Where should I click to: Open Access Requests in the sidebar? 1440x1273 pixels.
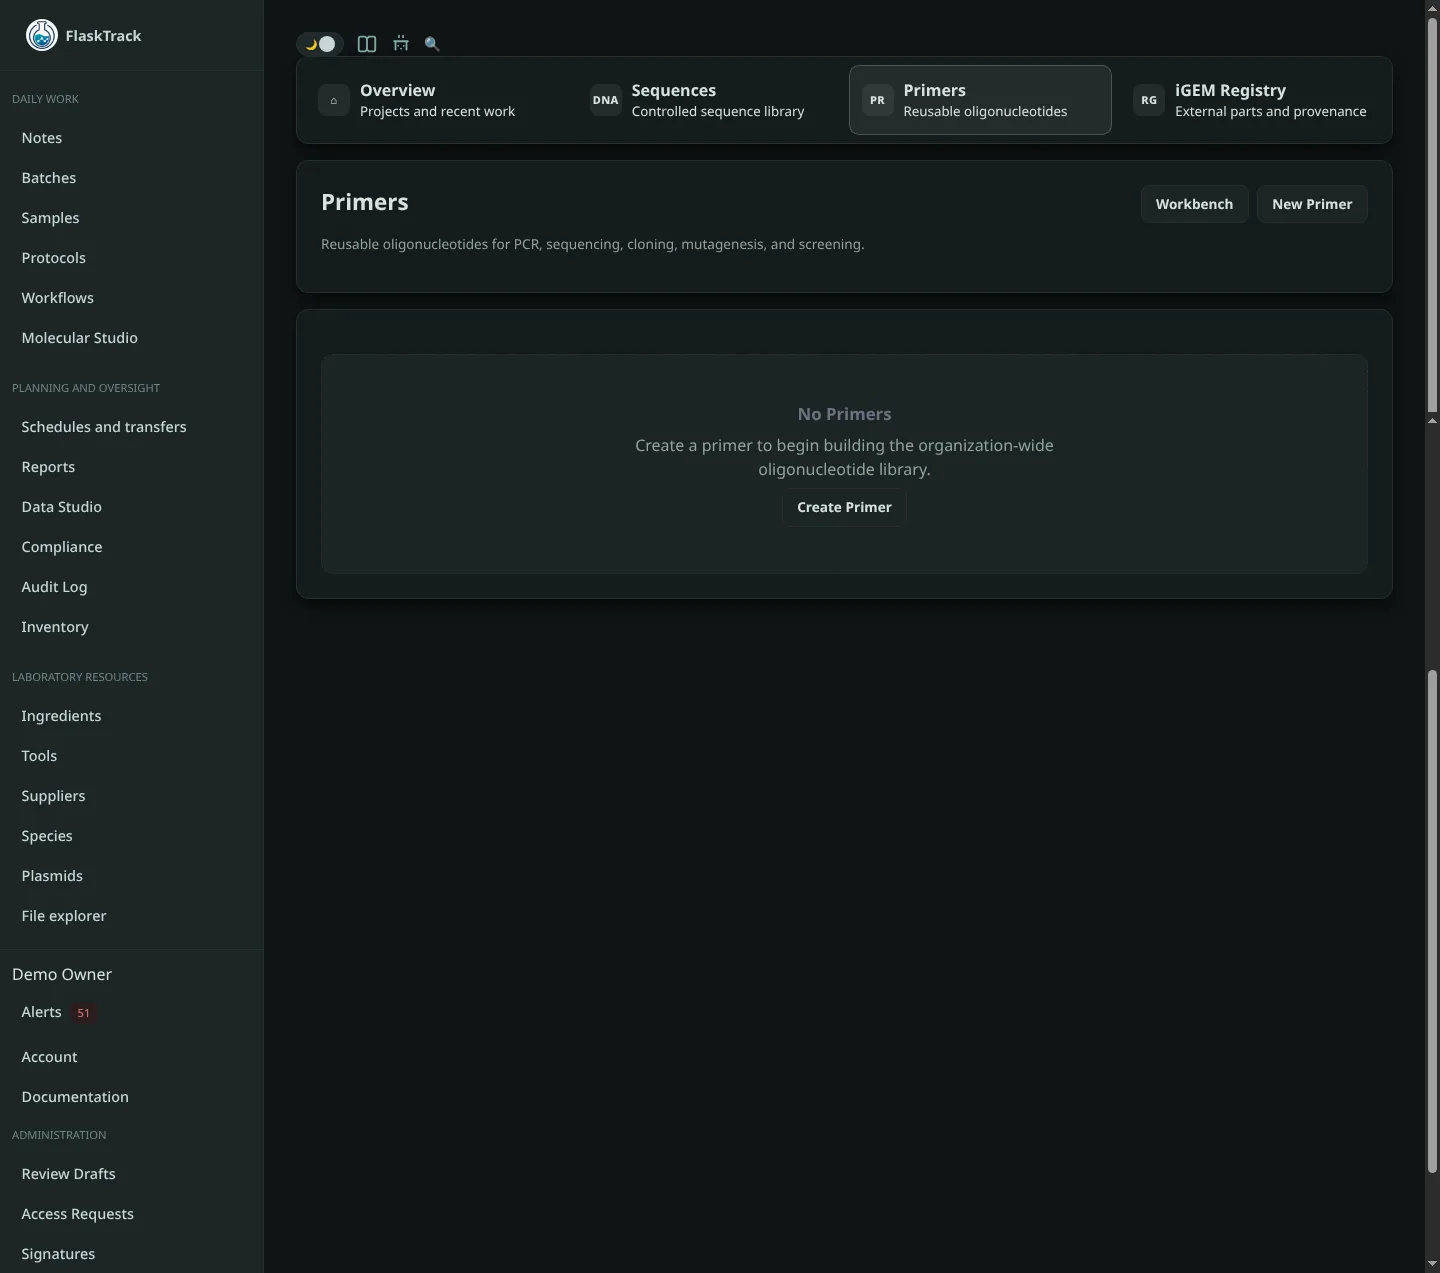click(x=132, y=1214)
